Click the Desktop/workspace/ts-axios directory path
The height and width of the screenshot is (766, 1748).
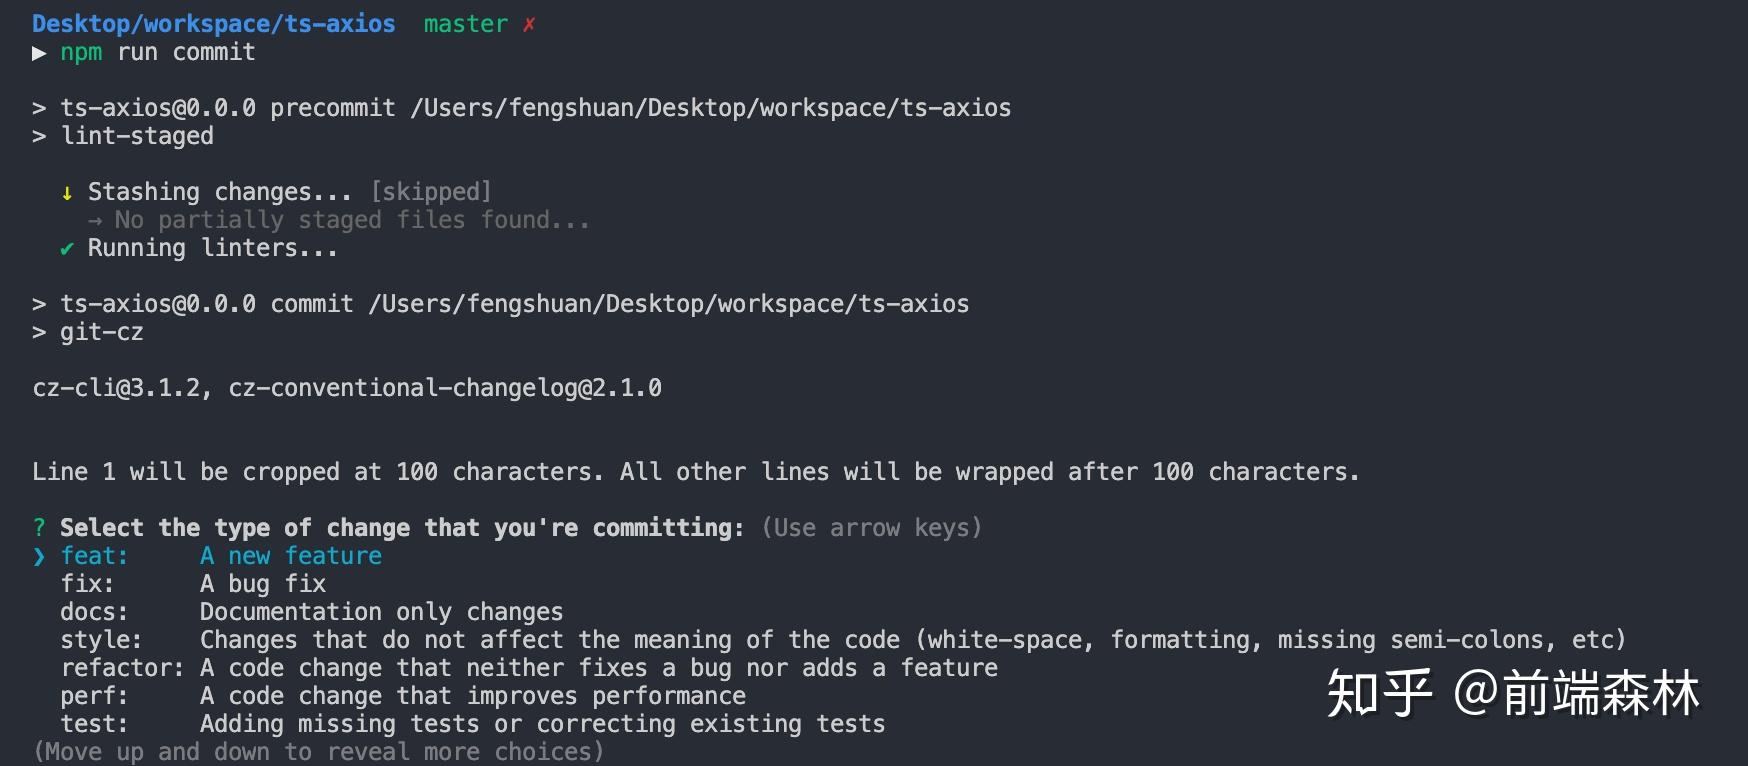(x=213, y=24)
